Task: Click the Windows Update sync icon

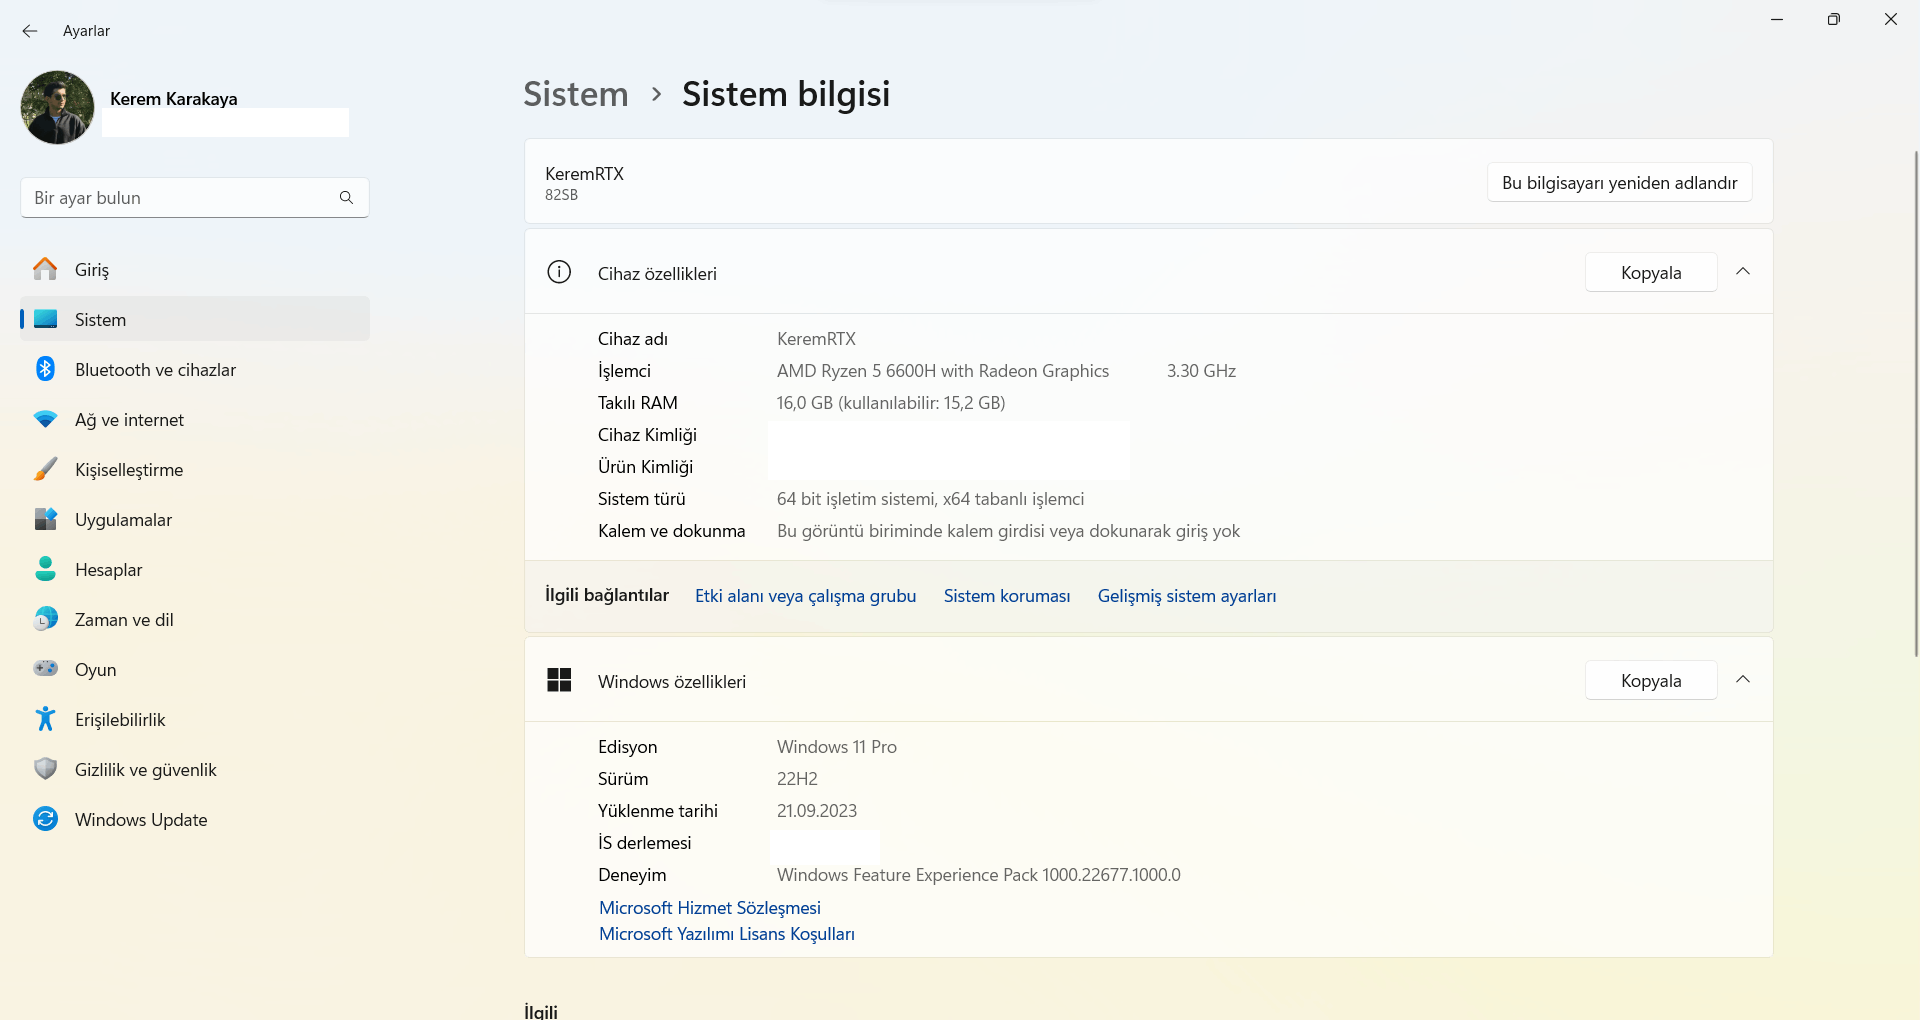Action: pos(45,819)
